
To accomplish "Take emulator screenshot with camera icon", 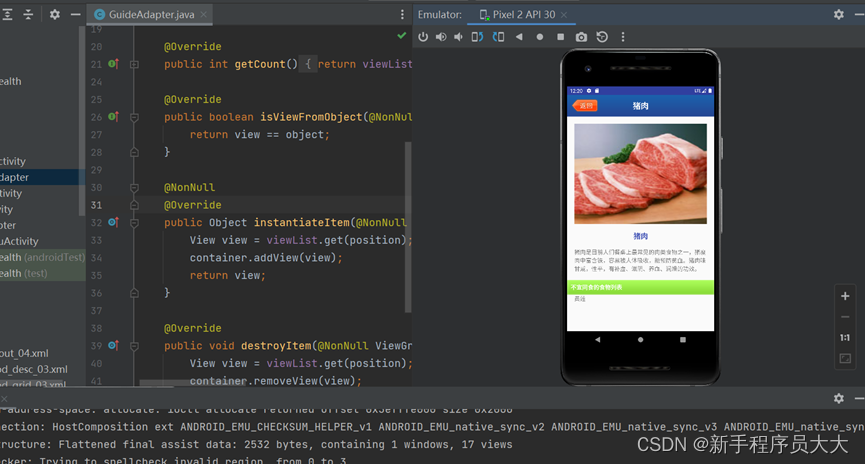I will [x=581, y=37].
